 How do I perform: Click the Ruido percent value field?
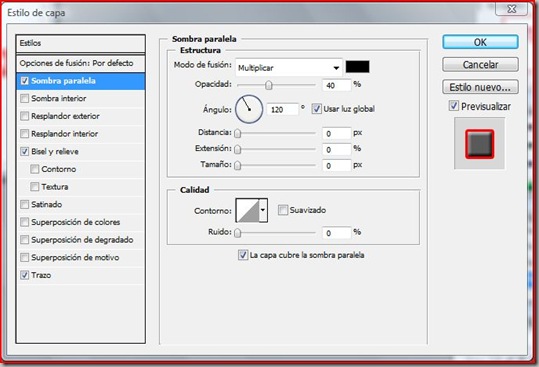click(337, 233)
